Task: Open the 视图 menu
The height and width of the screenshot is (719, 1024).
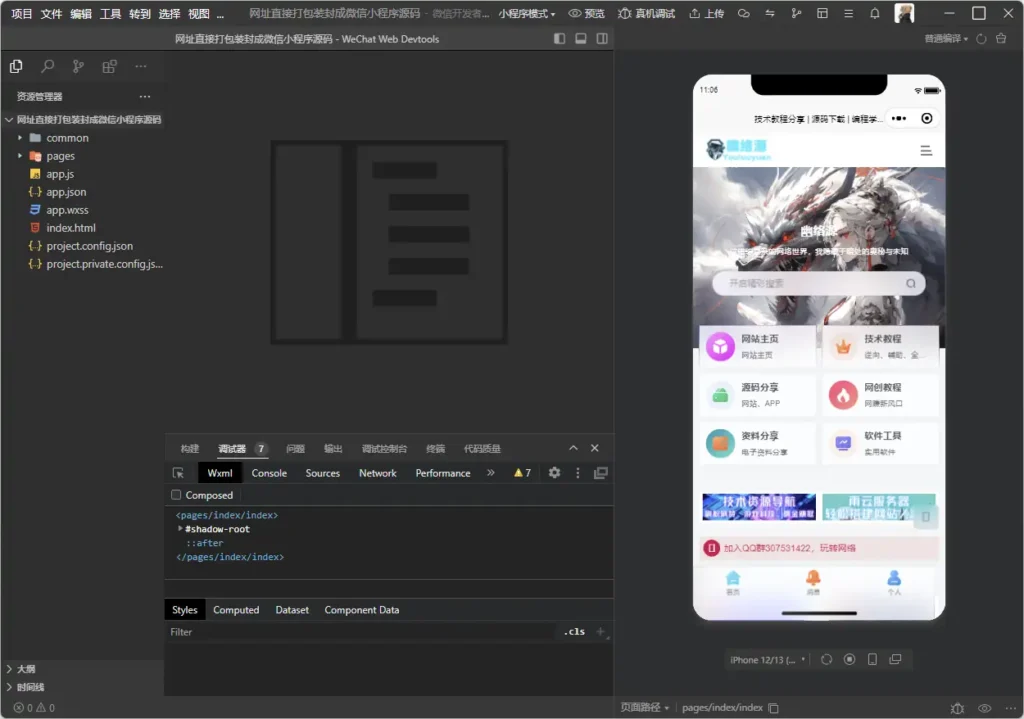Action: [x=199, y=14]
